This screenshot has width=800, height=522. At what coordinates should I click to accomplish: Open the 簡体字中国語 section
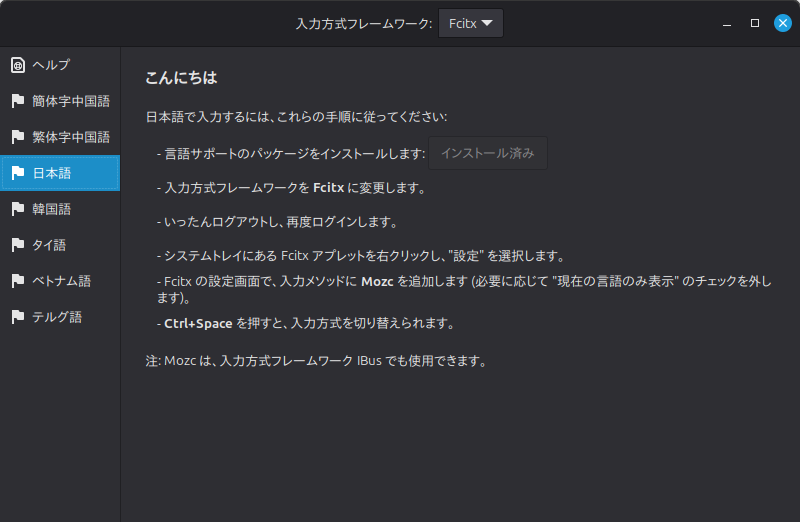click(x=70, y=101)
